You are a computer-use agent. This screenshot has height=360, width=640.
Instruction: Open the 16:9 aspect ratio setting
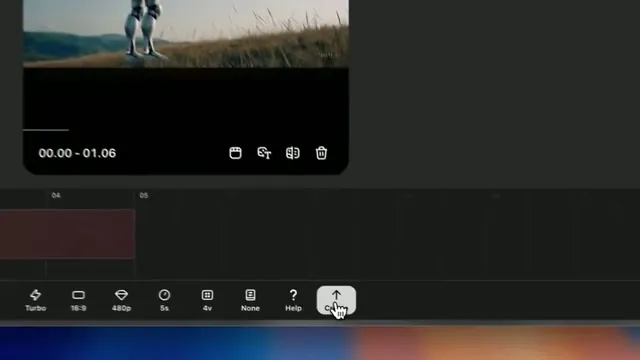coord(78,300)
